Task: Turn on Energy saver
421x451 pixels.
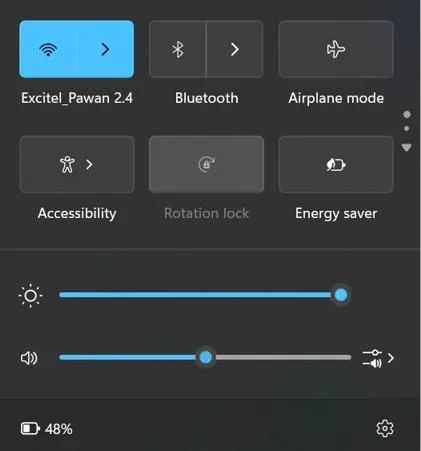Action: click(x=336, y=164)
